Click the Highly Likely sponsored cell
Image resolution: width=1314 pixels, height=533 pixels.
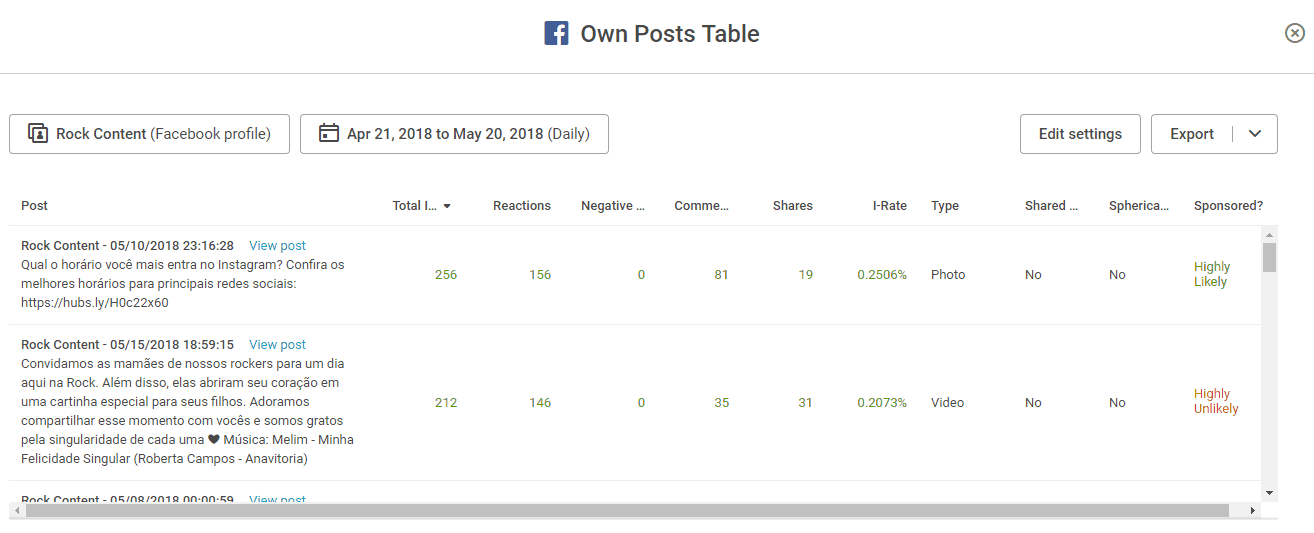click(x=1212, y=274)
